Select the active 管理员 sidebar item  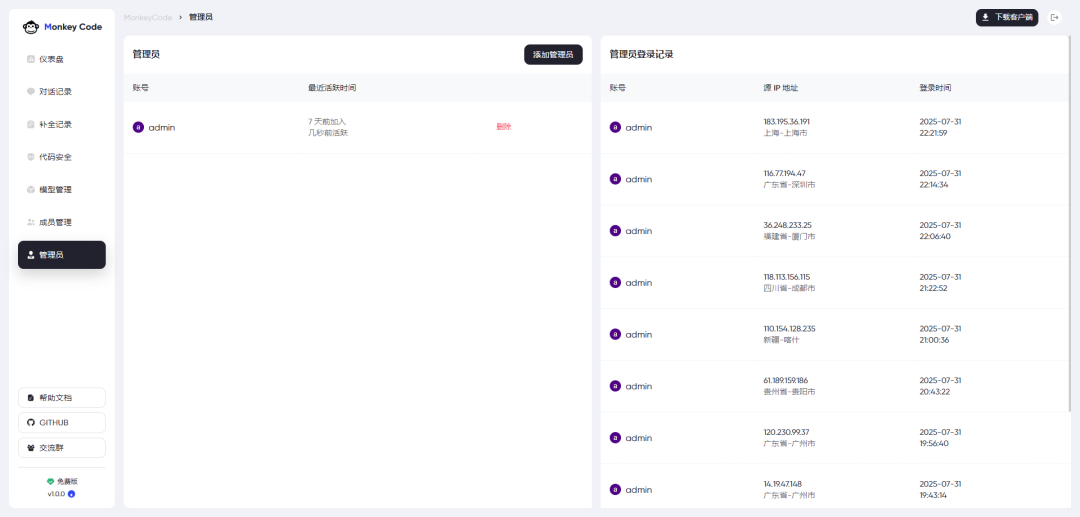click(x=62, y=255)
